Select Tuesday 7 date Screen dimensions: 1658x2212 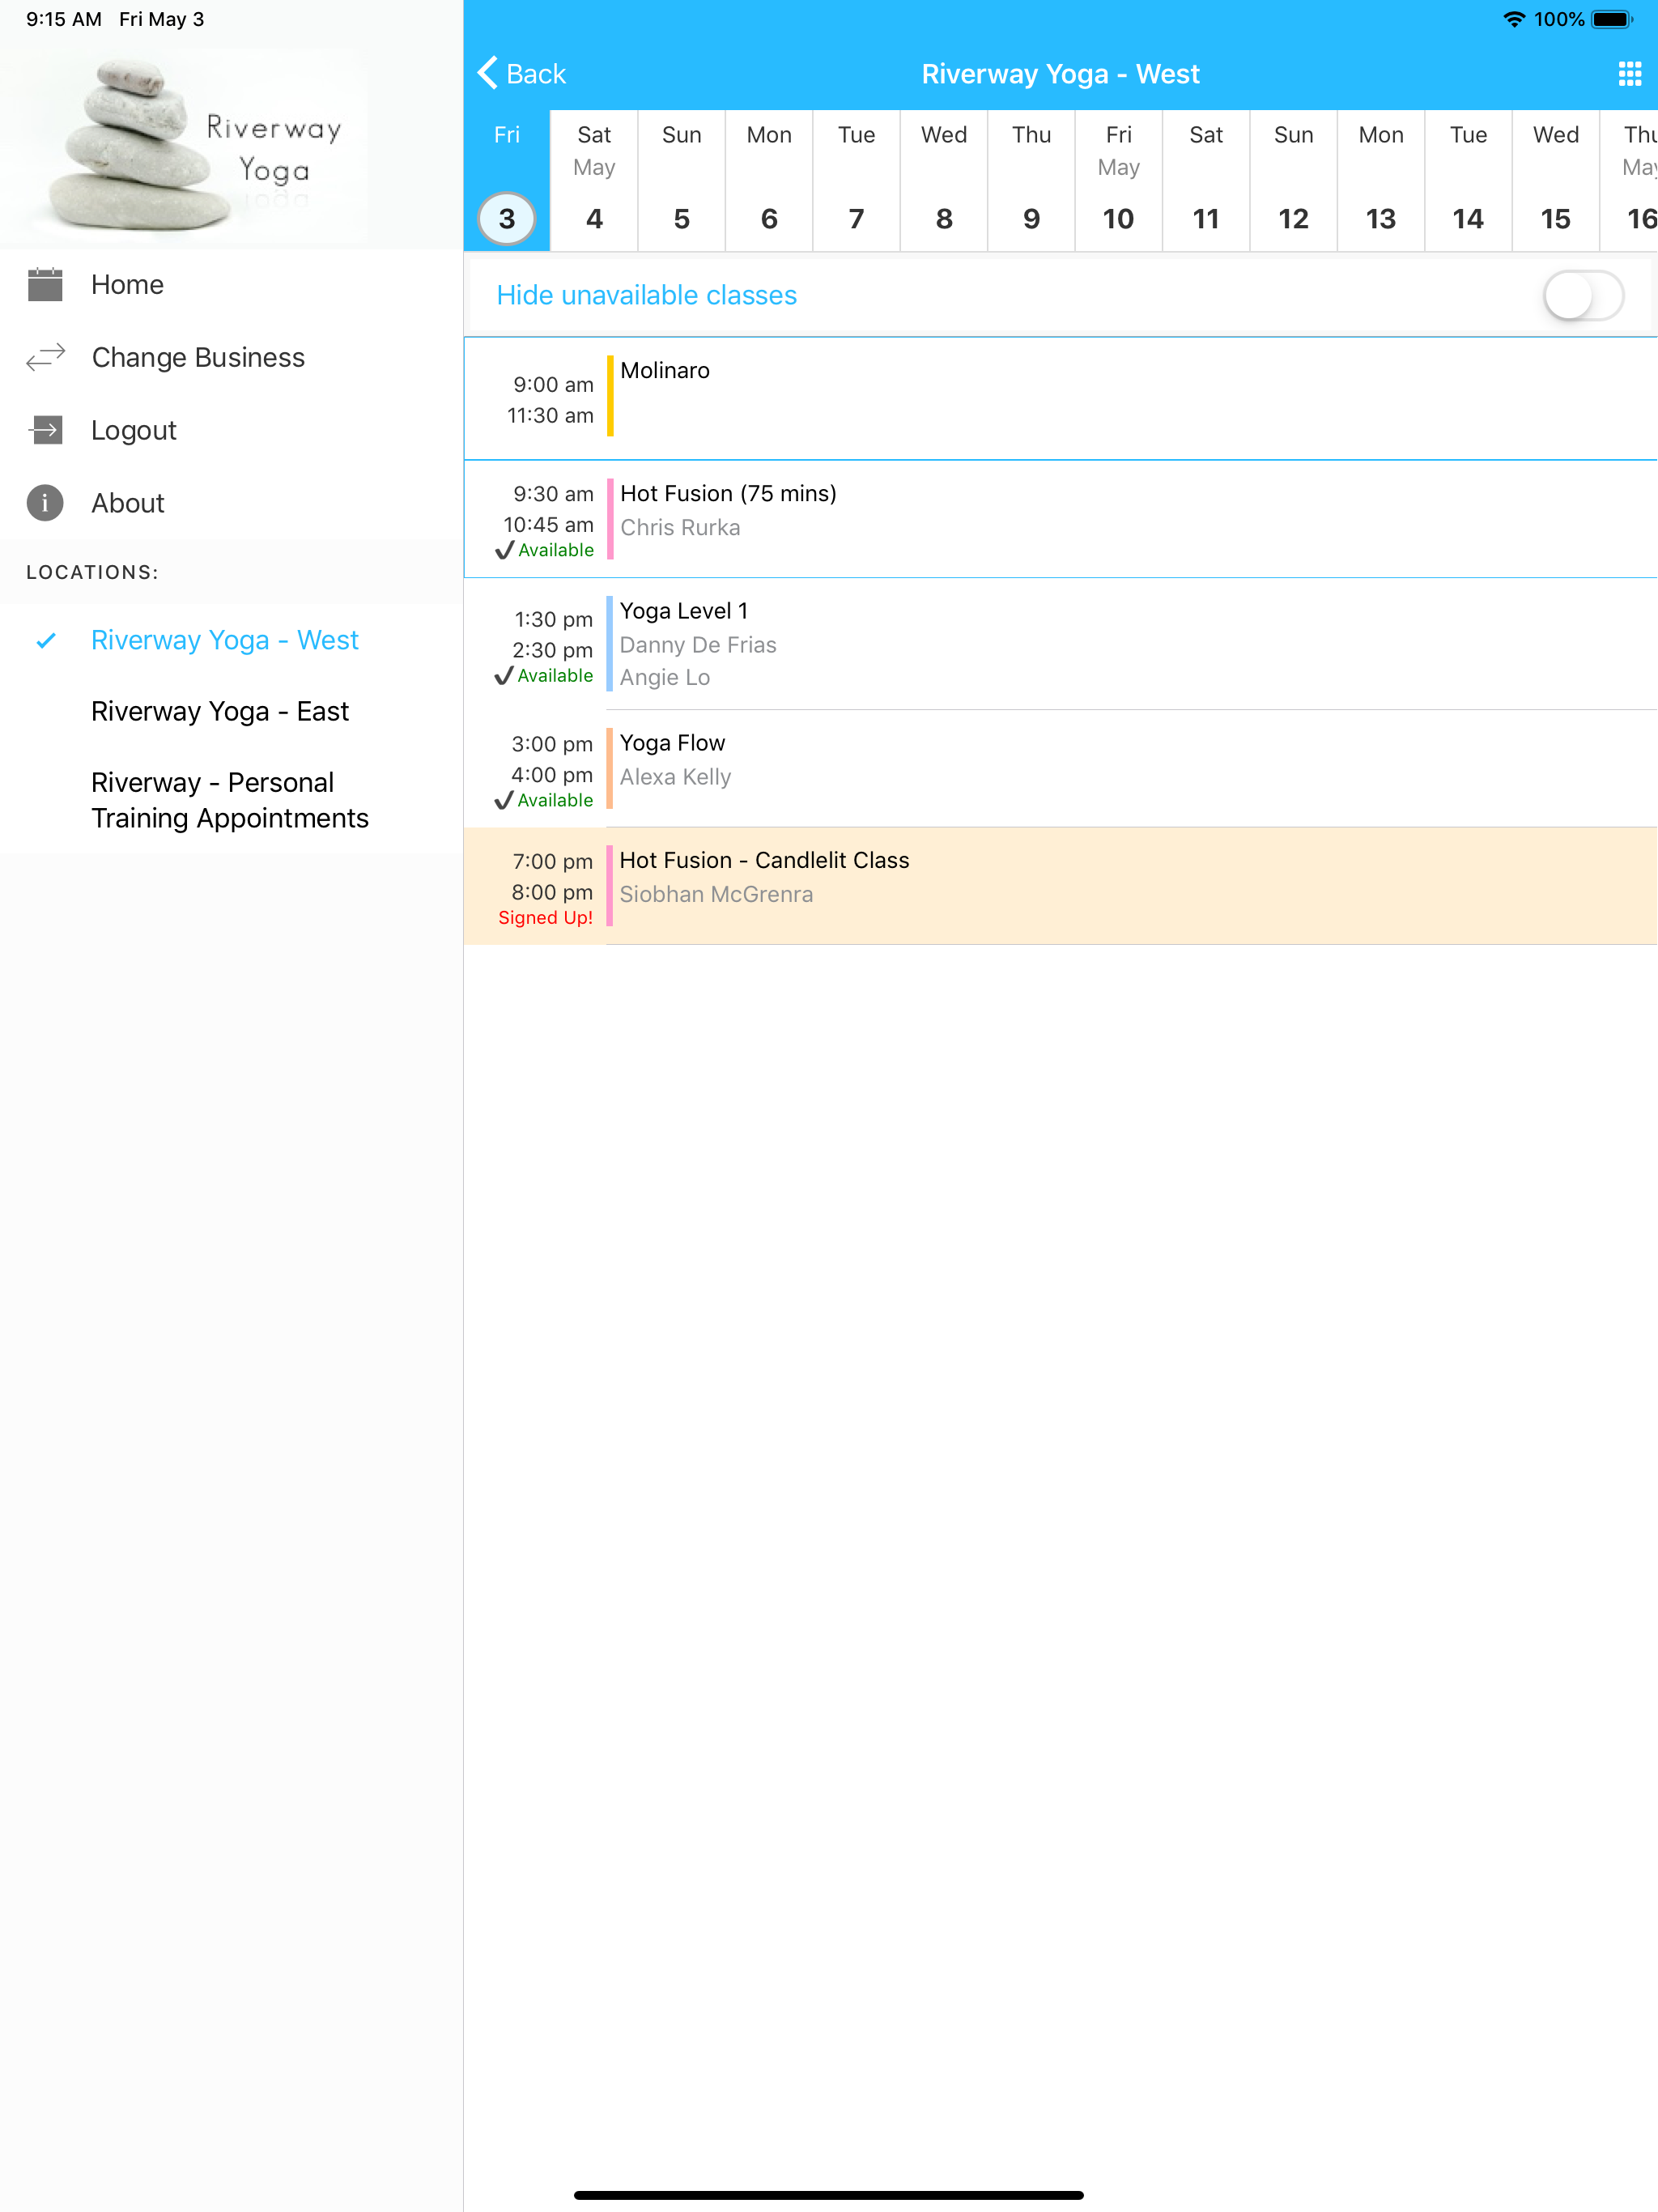pos(857,180)
